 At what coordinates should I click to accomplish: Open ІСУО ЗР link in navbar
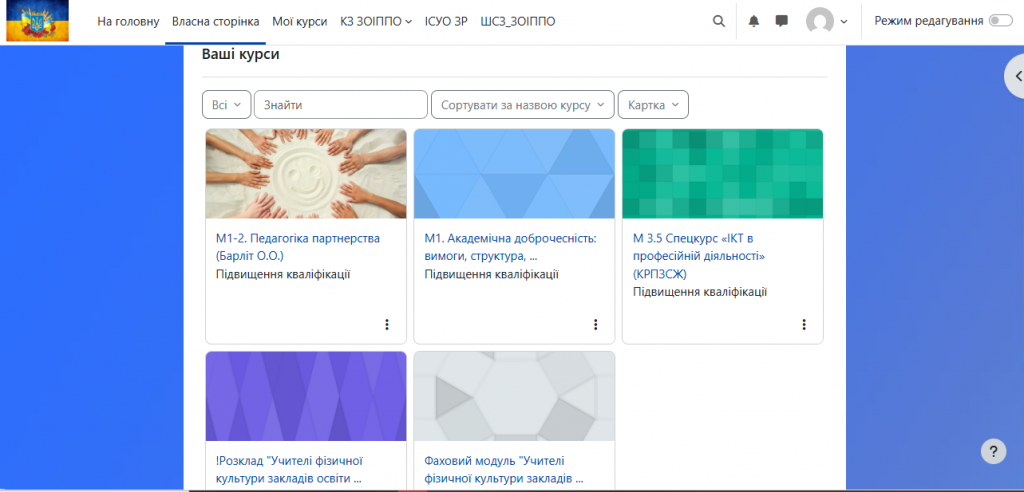[x=445, y=22]
